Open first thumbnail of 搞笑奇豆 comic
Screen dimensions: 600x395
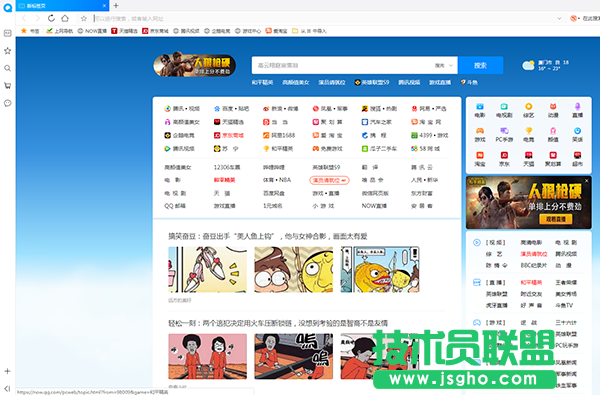(x=207, y=269)
